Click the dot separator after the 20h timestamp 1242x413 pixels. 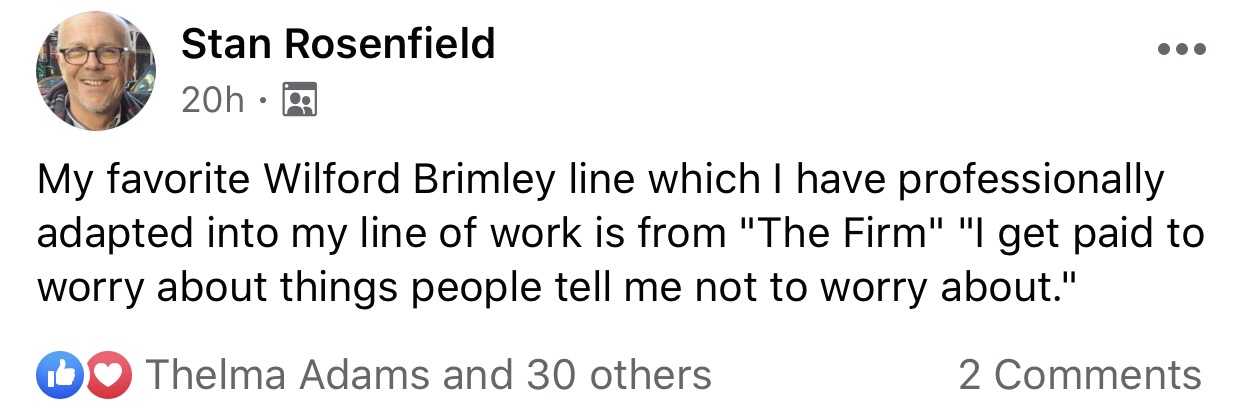(x=264, y=100)
